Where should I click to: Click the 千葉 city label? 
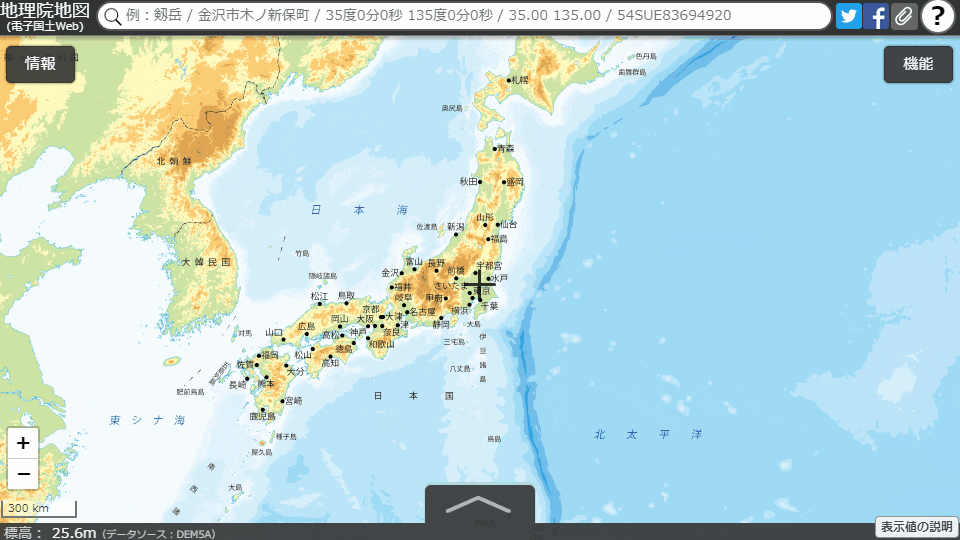click(490, 306)
